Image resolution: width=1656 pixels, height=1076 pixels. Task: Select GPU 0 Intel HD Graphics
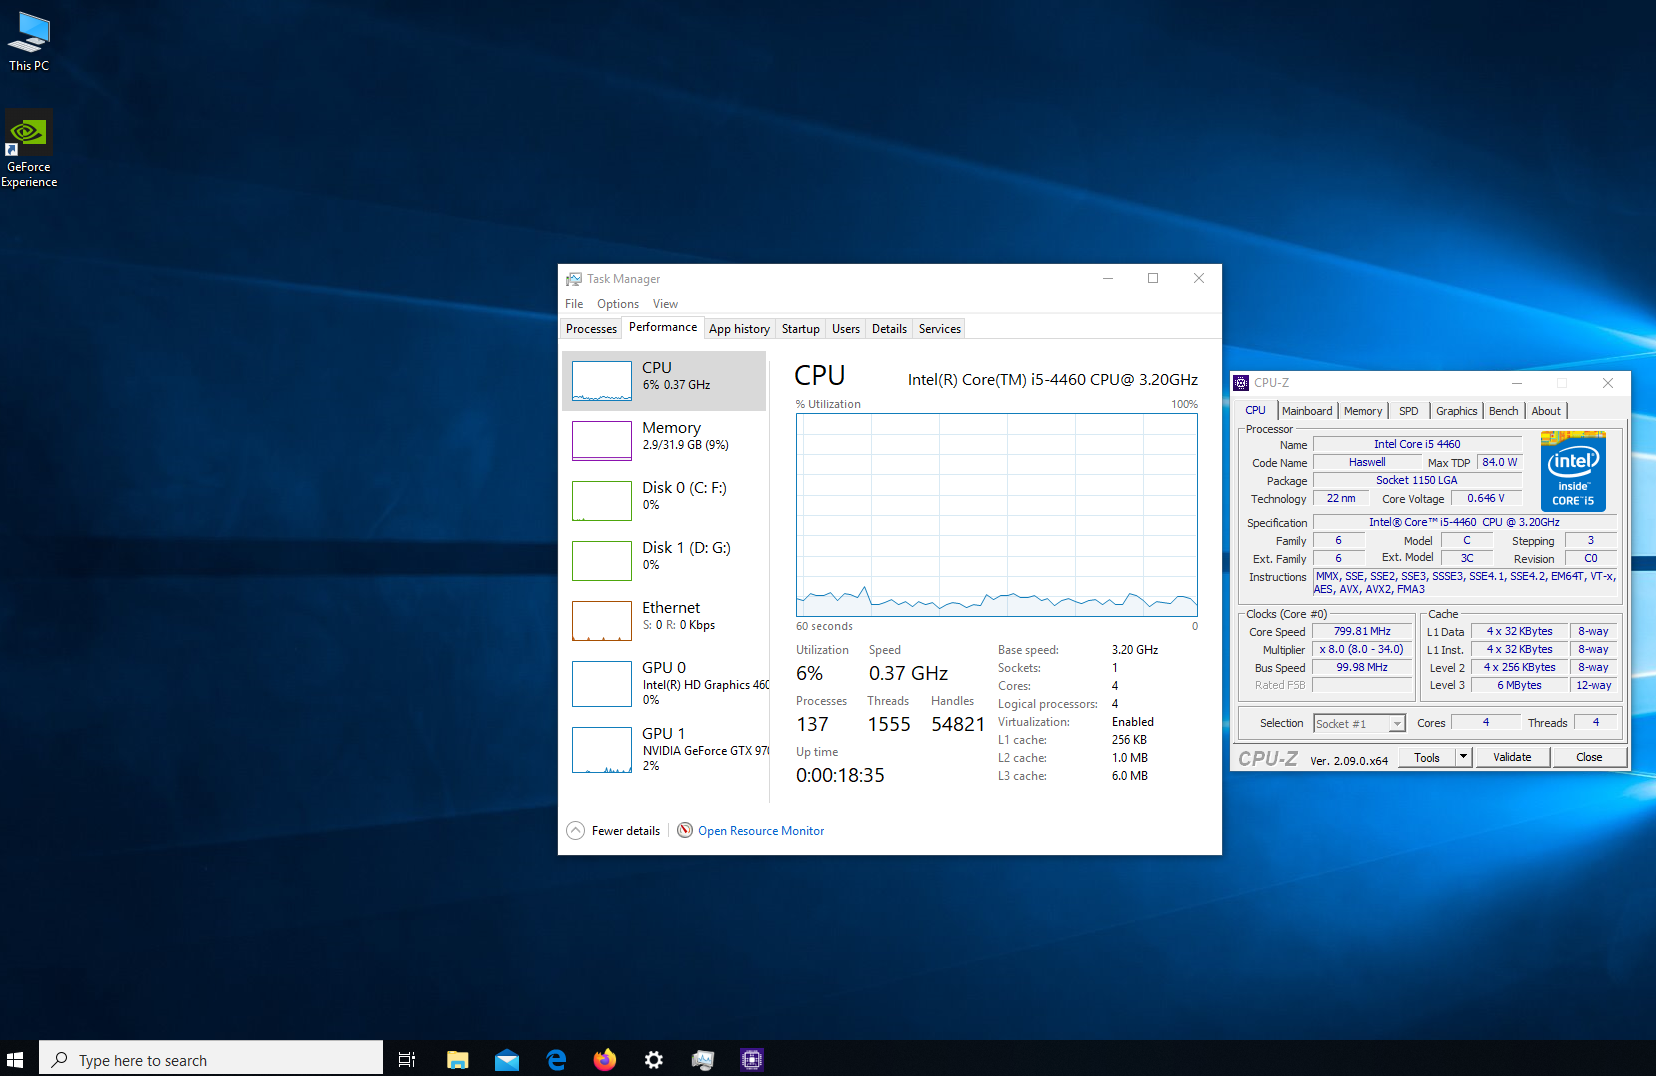(664, 683)
